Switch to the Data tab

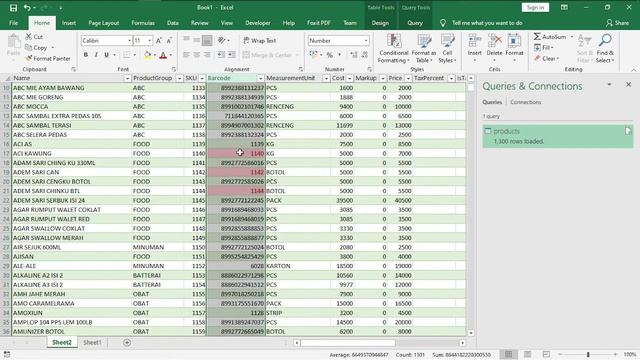point(173,23)
